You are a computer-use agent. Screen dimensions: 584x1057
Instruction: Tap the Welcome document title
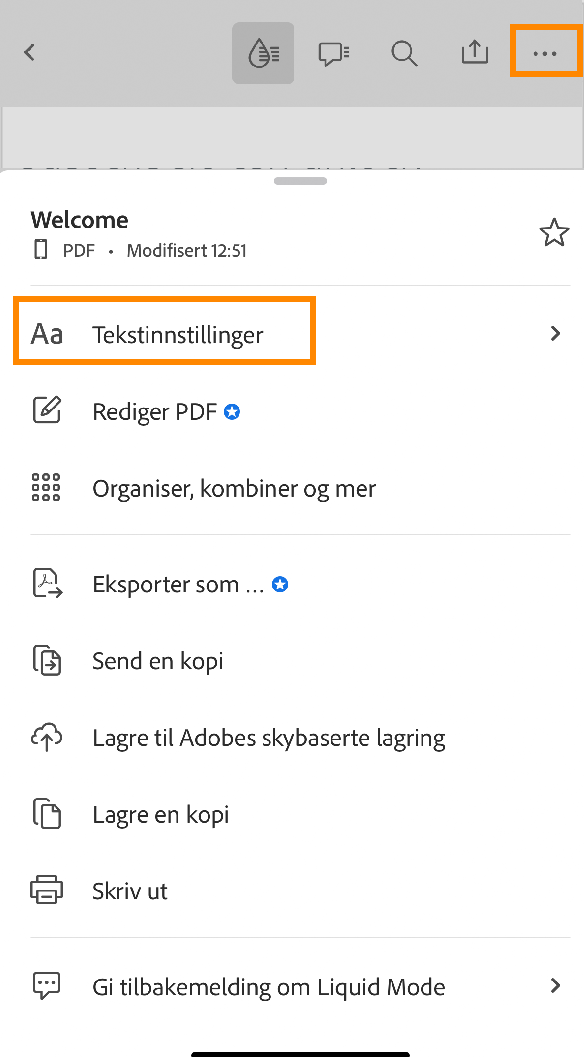point(79,220)
